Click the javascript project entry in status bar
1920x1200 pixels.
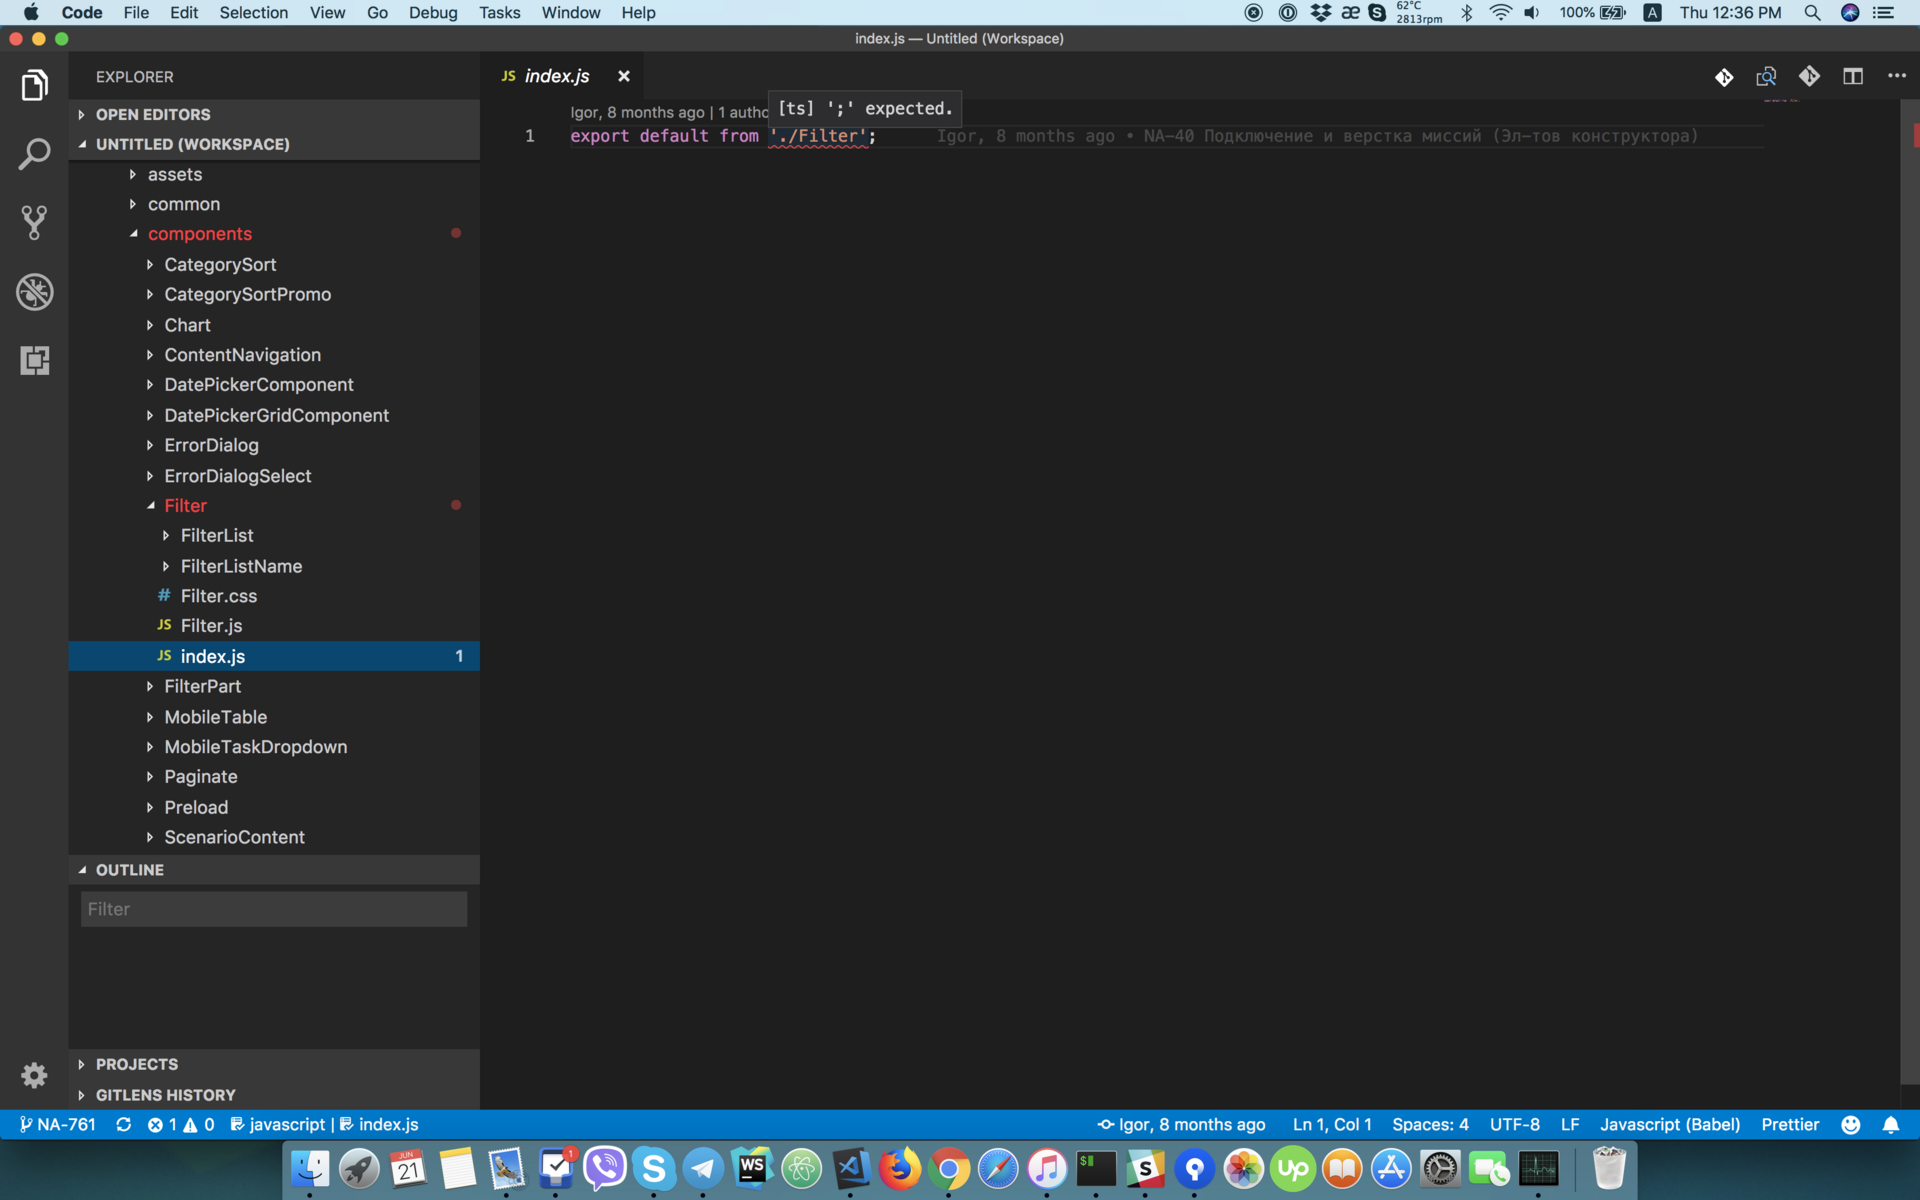point(278,1125)
